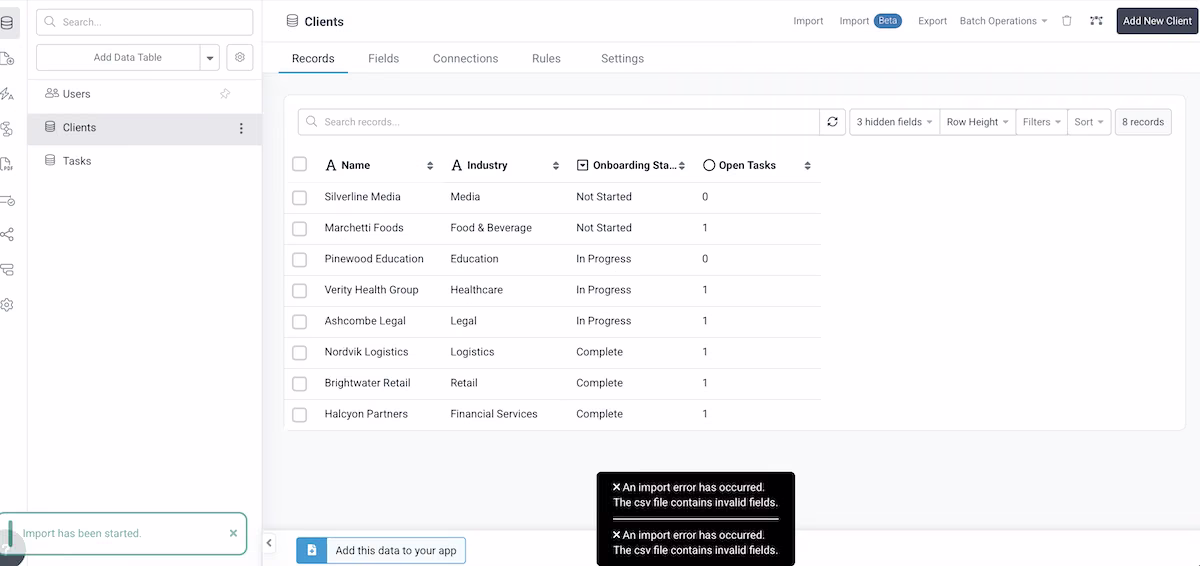Click the Tasks table database icon

tap(50, 161)
